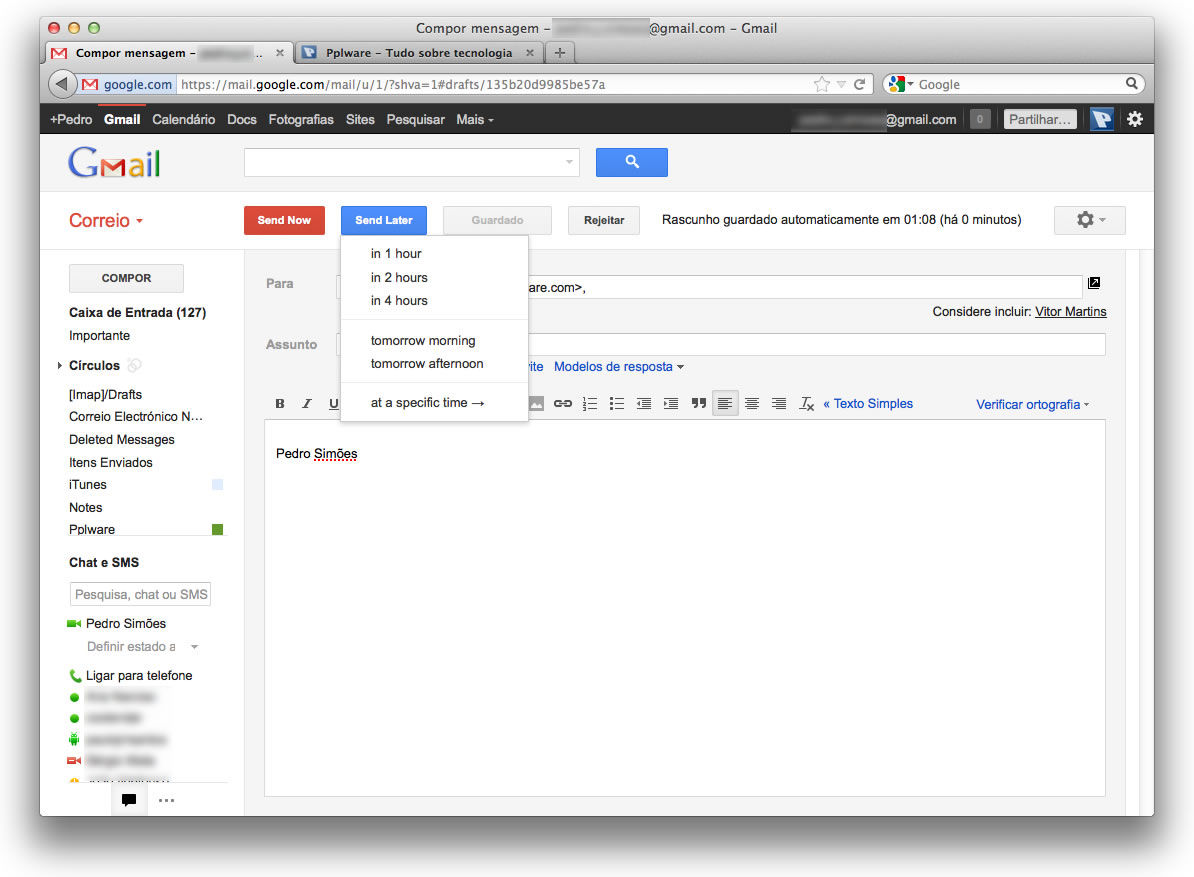Open the Itens Enviados folder
Viewport: 1194px width, 877px height.
pyautogui.click(x=110, y=463)
